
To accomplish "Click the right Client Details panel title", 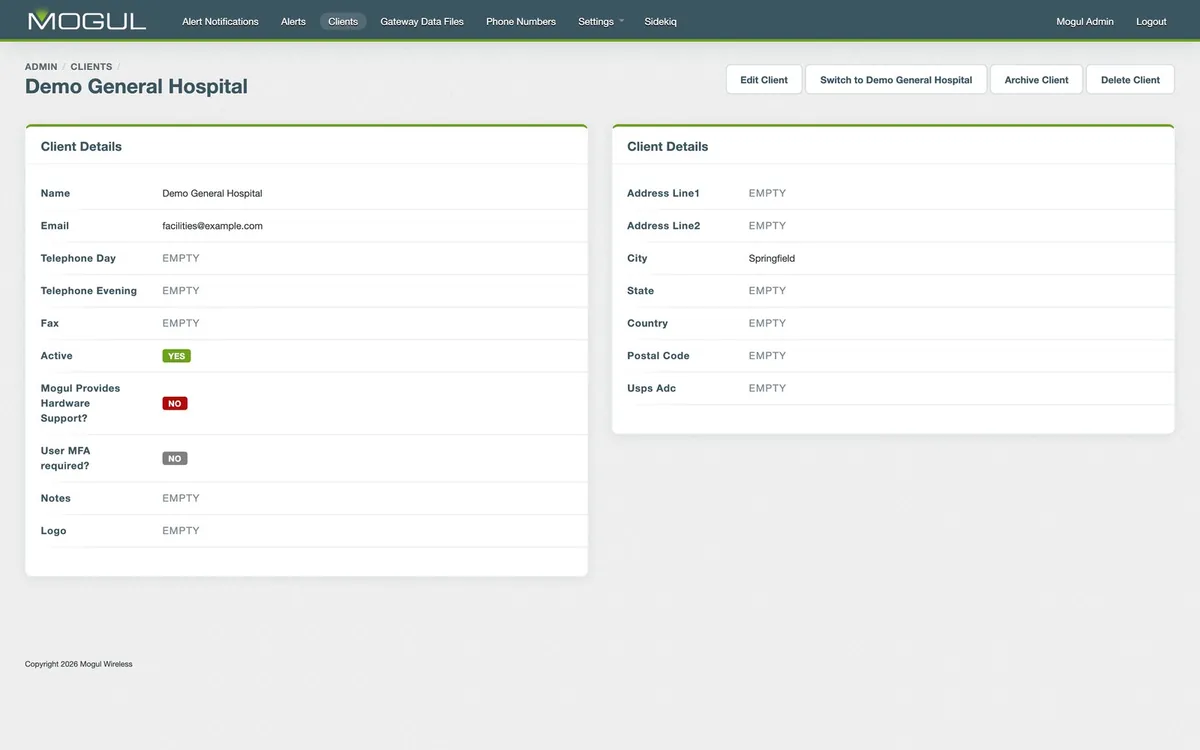I will coord(667,146).
